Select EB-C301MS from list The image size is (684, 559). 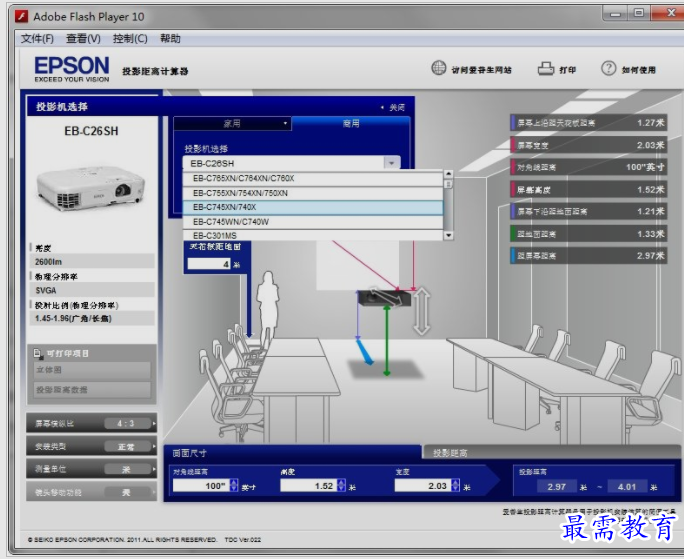click(x=313, y=235)
